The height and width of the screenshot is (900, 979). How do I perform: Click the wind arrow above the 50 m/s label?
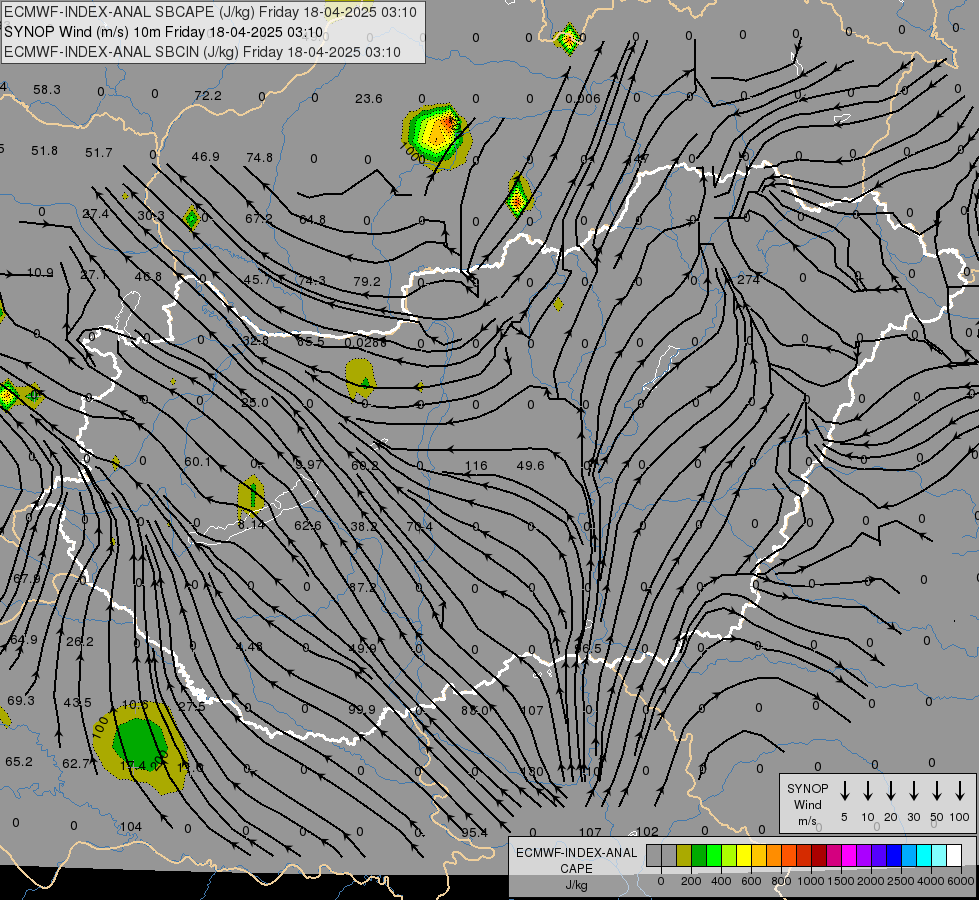[937, 791]
